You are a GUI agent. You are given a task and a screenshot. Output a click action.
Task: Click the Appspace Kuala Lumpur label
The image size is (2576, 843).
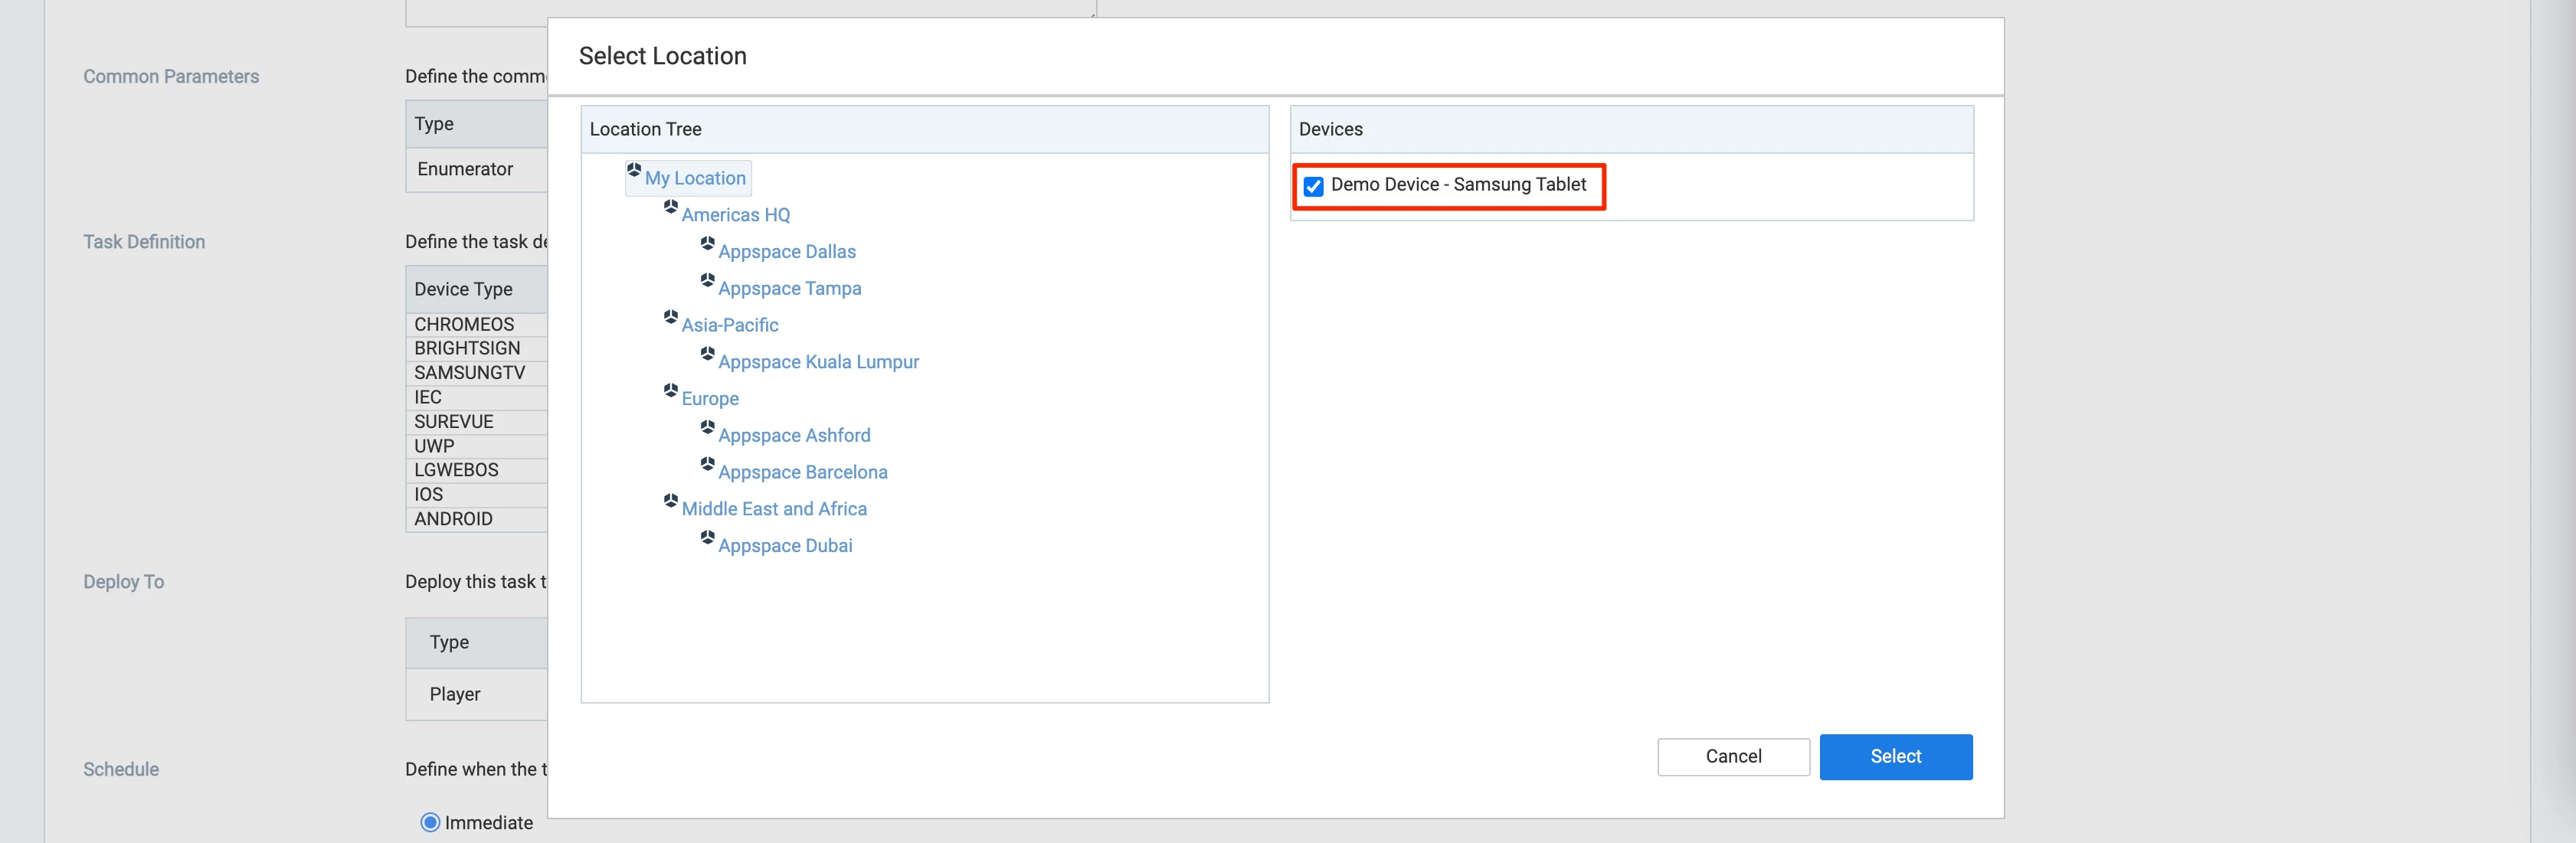tap(817, 362)
